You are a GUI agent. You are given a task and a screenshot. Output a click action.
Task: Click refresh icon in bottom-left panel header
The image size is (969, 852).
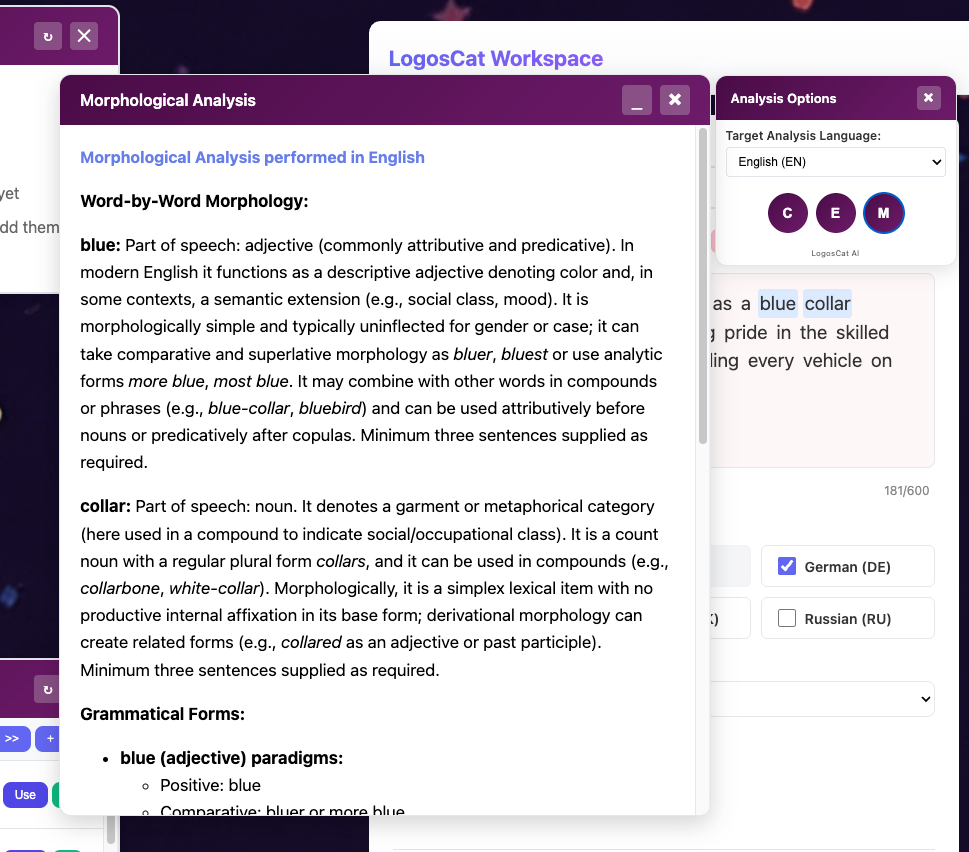47,689
